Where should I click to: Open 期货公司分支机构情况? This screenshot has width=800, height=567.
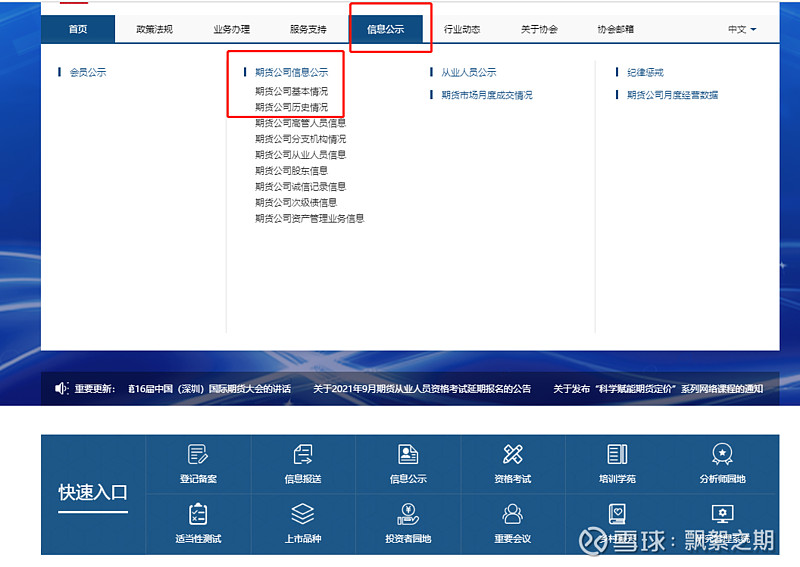tap(301, 139)
